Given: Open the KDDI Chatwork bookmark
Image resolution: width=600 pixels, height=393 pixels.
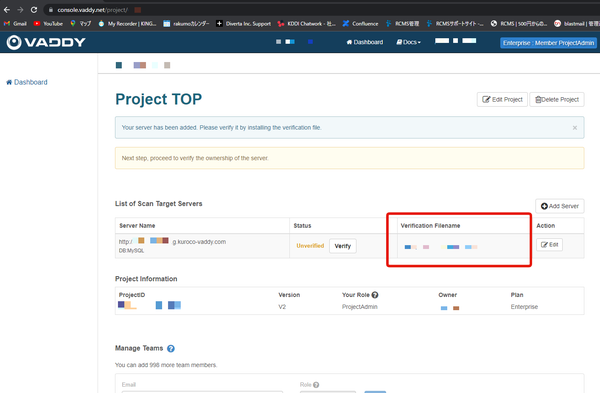Looking at the screenshot, I should pyautogui.click(x=307, y=24).
